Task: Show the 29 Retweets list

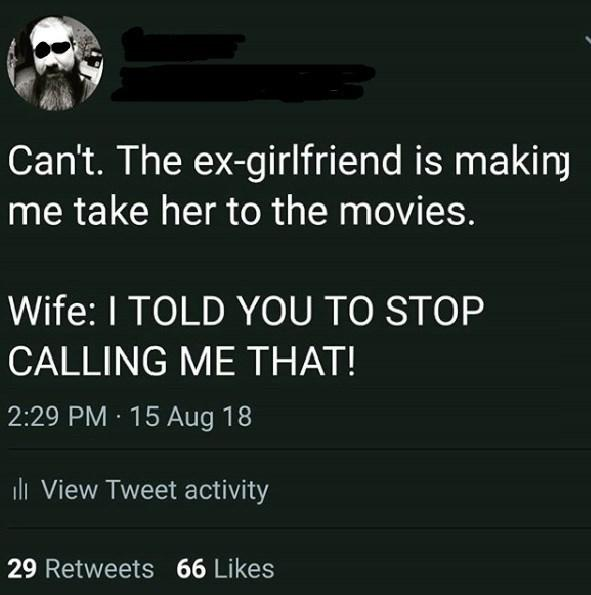Action: pos(80,569)
